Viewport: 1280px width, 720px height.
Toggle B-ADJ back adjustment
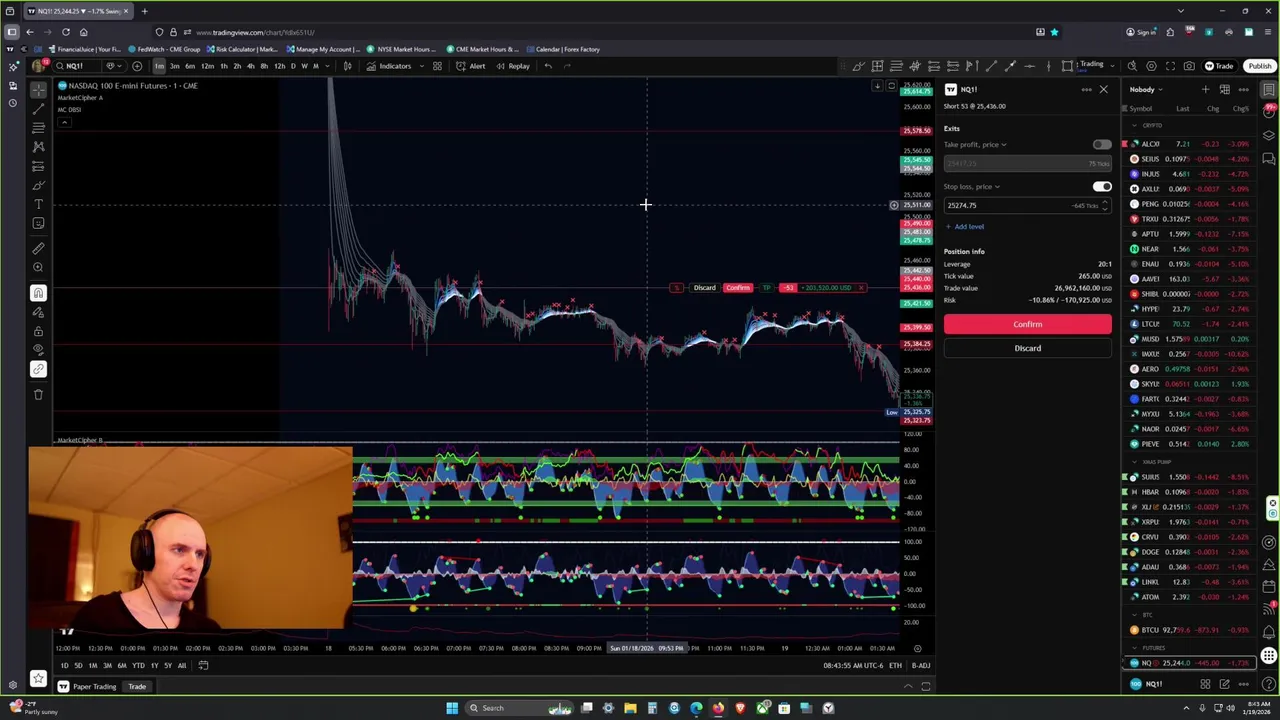[921, 666]
